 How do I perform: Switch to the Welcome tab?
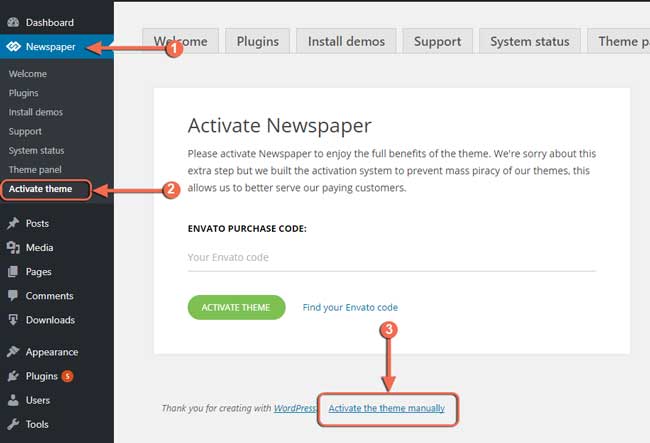(x=180, y=41)
